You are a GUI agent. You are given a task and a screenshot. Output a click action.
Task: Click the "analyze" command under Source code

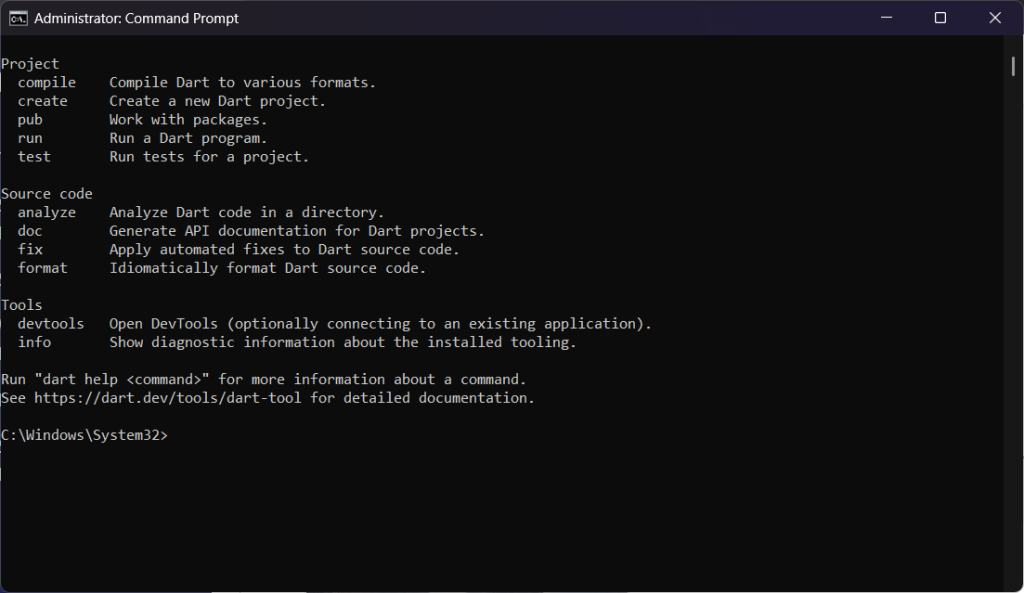tap(46, 212)
